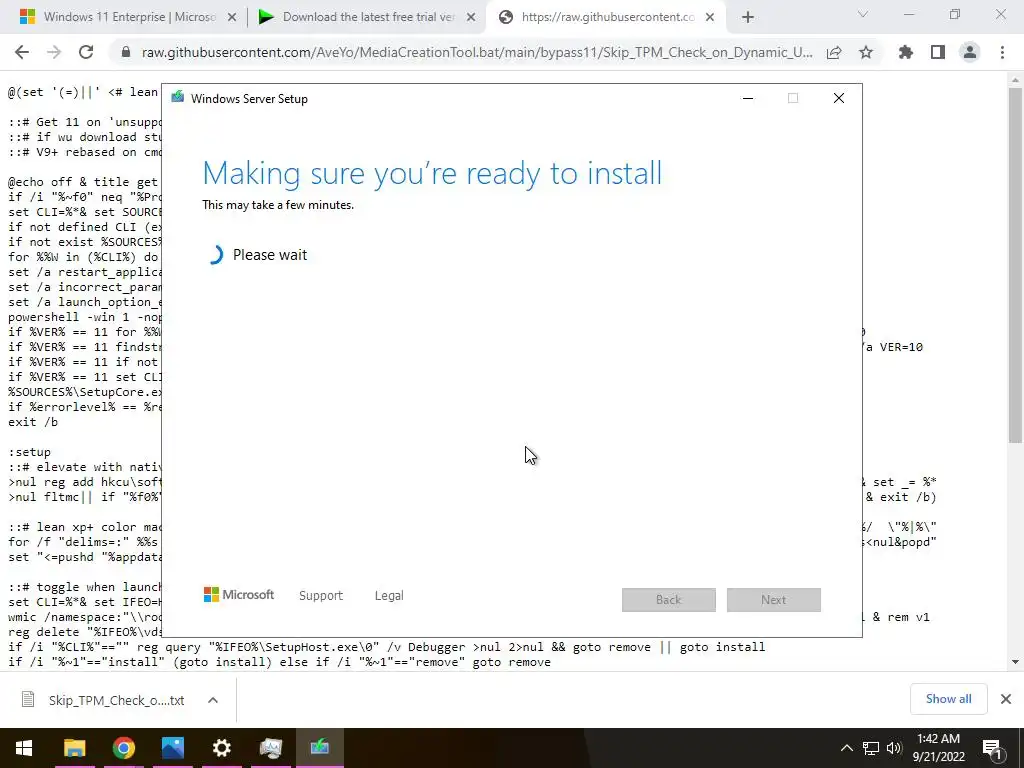Click the address bar URL
This screenshot has width=1024, height=768.
click(477, 52)
